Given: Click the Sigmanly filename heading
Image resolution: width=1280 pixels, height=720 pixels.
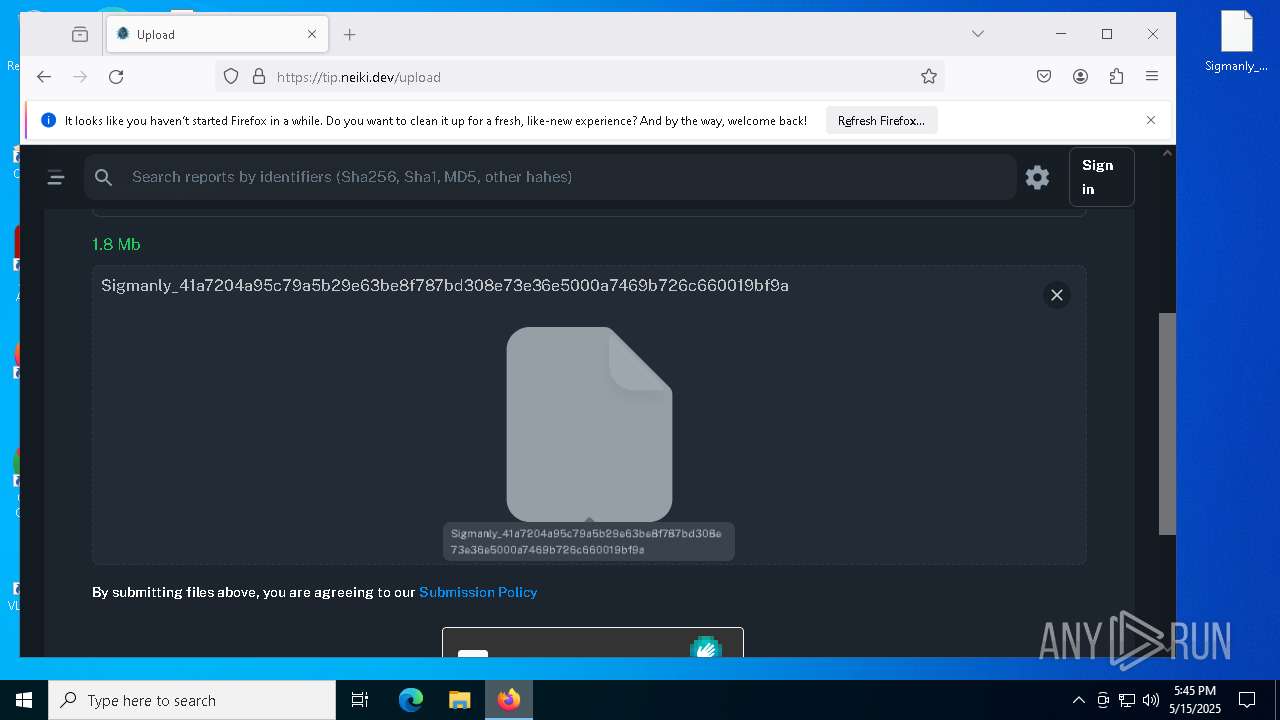Looking at the screenshot, I should (445, 286).
